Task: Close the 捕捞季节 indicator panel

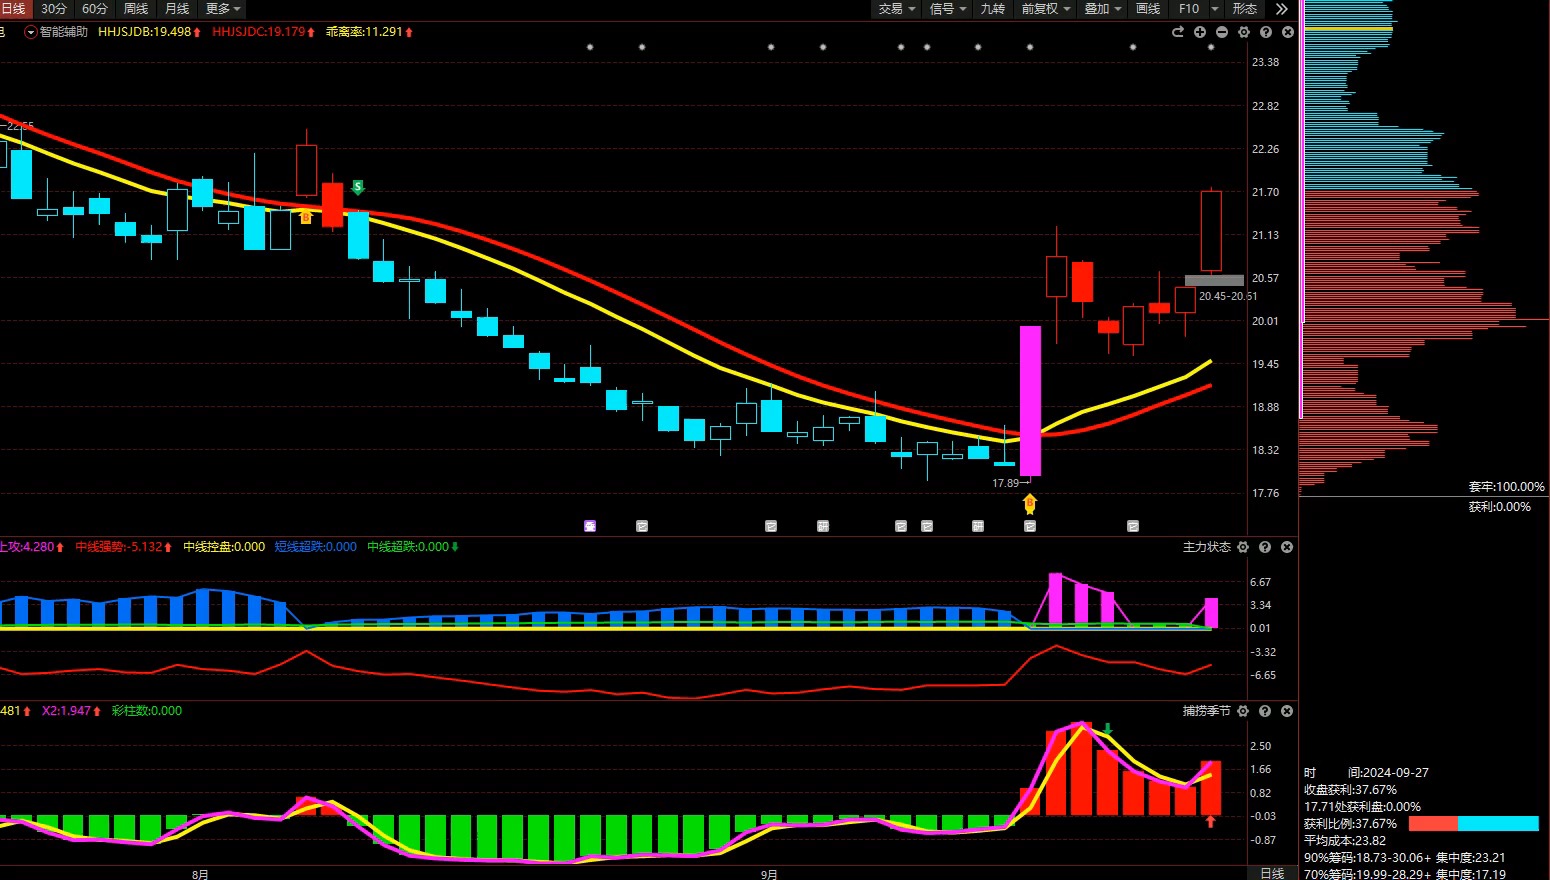Action: [1287, 711]
